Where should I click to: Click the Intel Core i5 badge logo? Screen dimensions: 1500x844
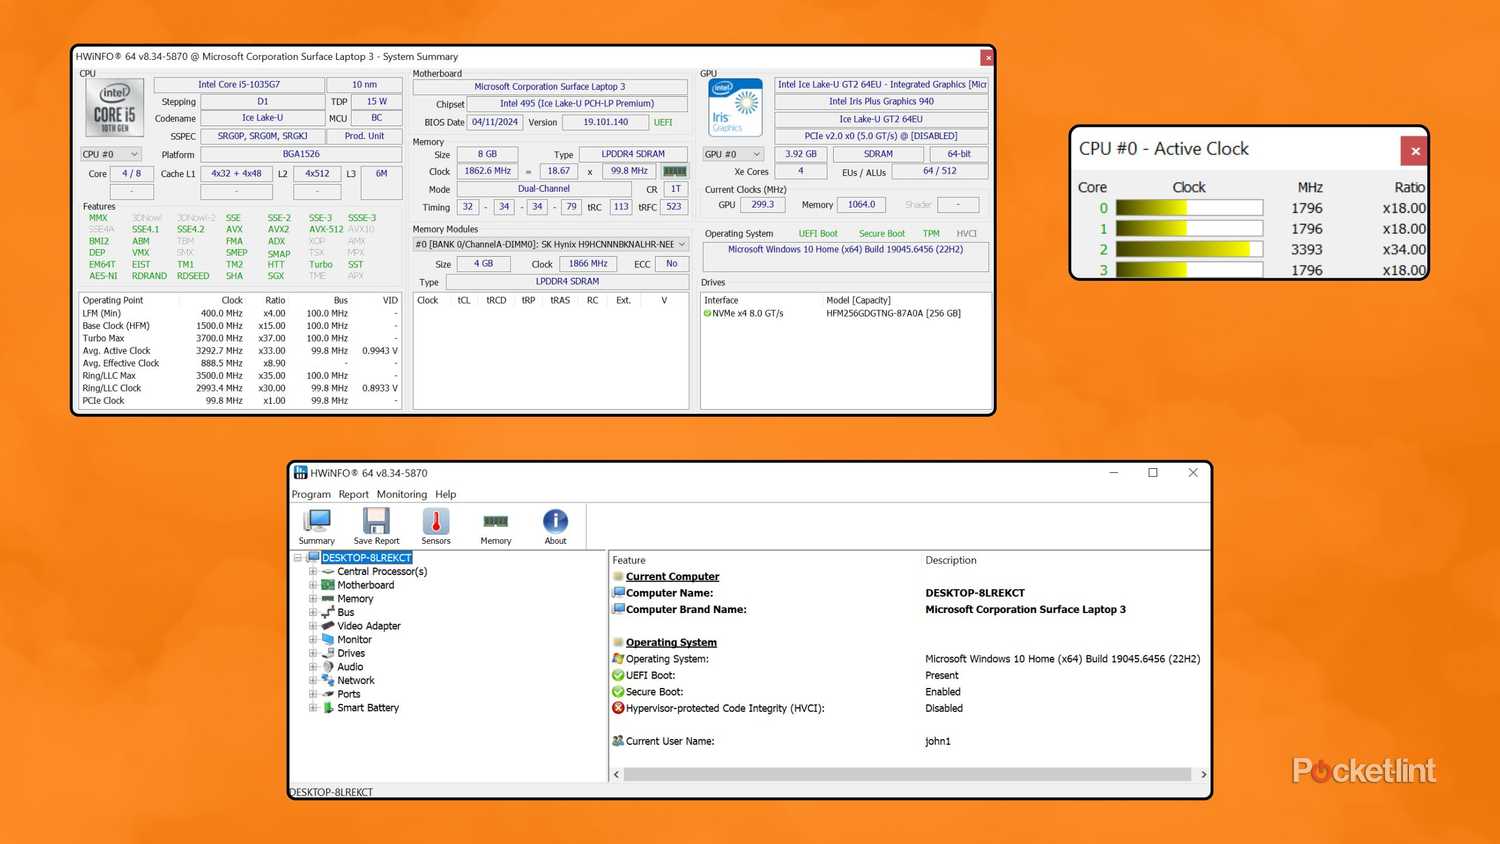113,107
